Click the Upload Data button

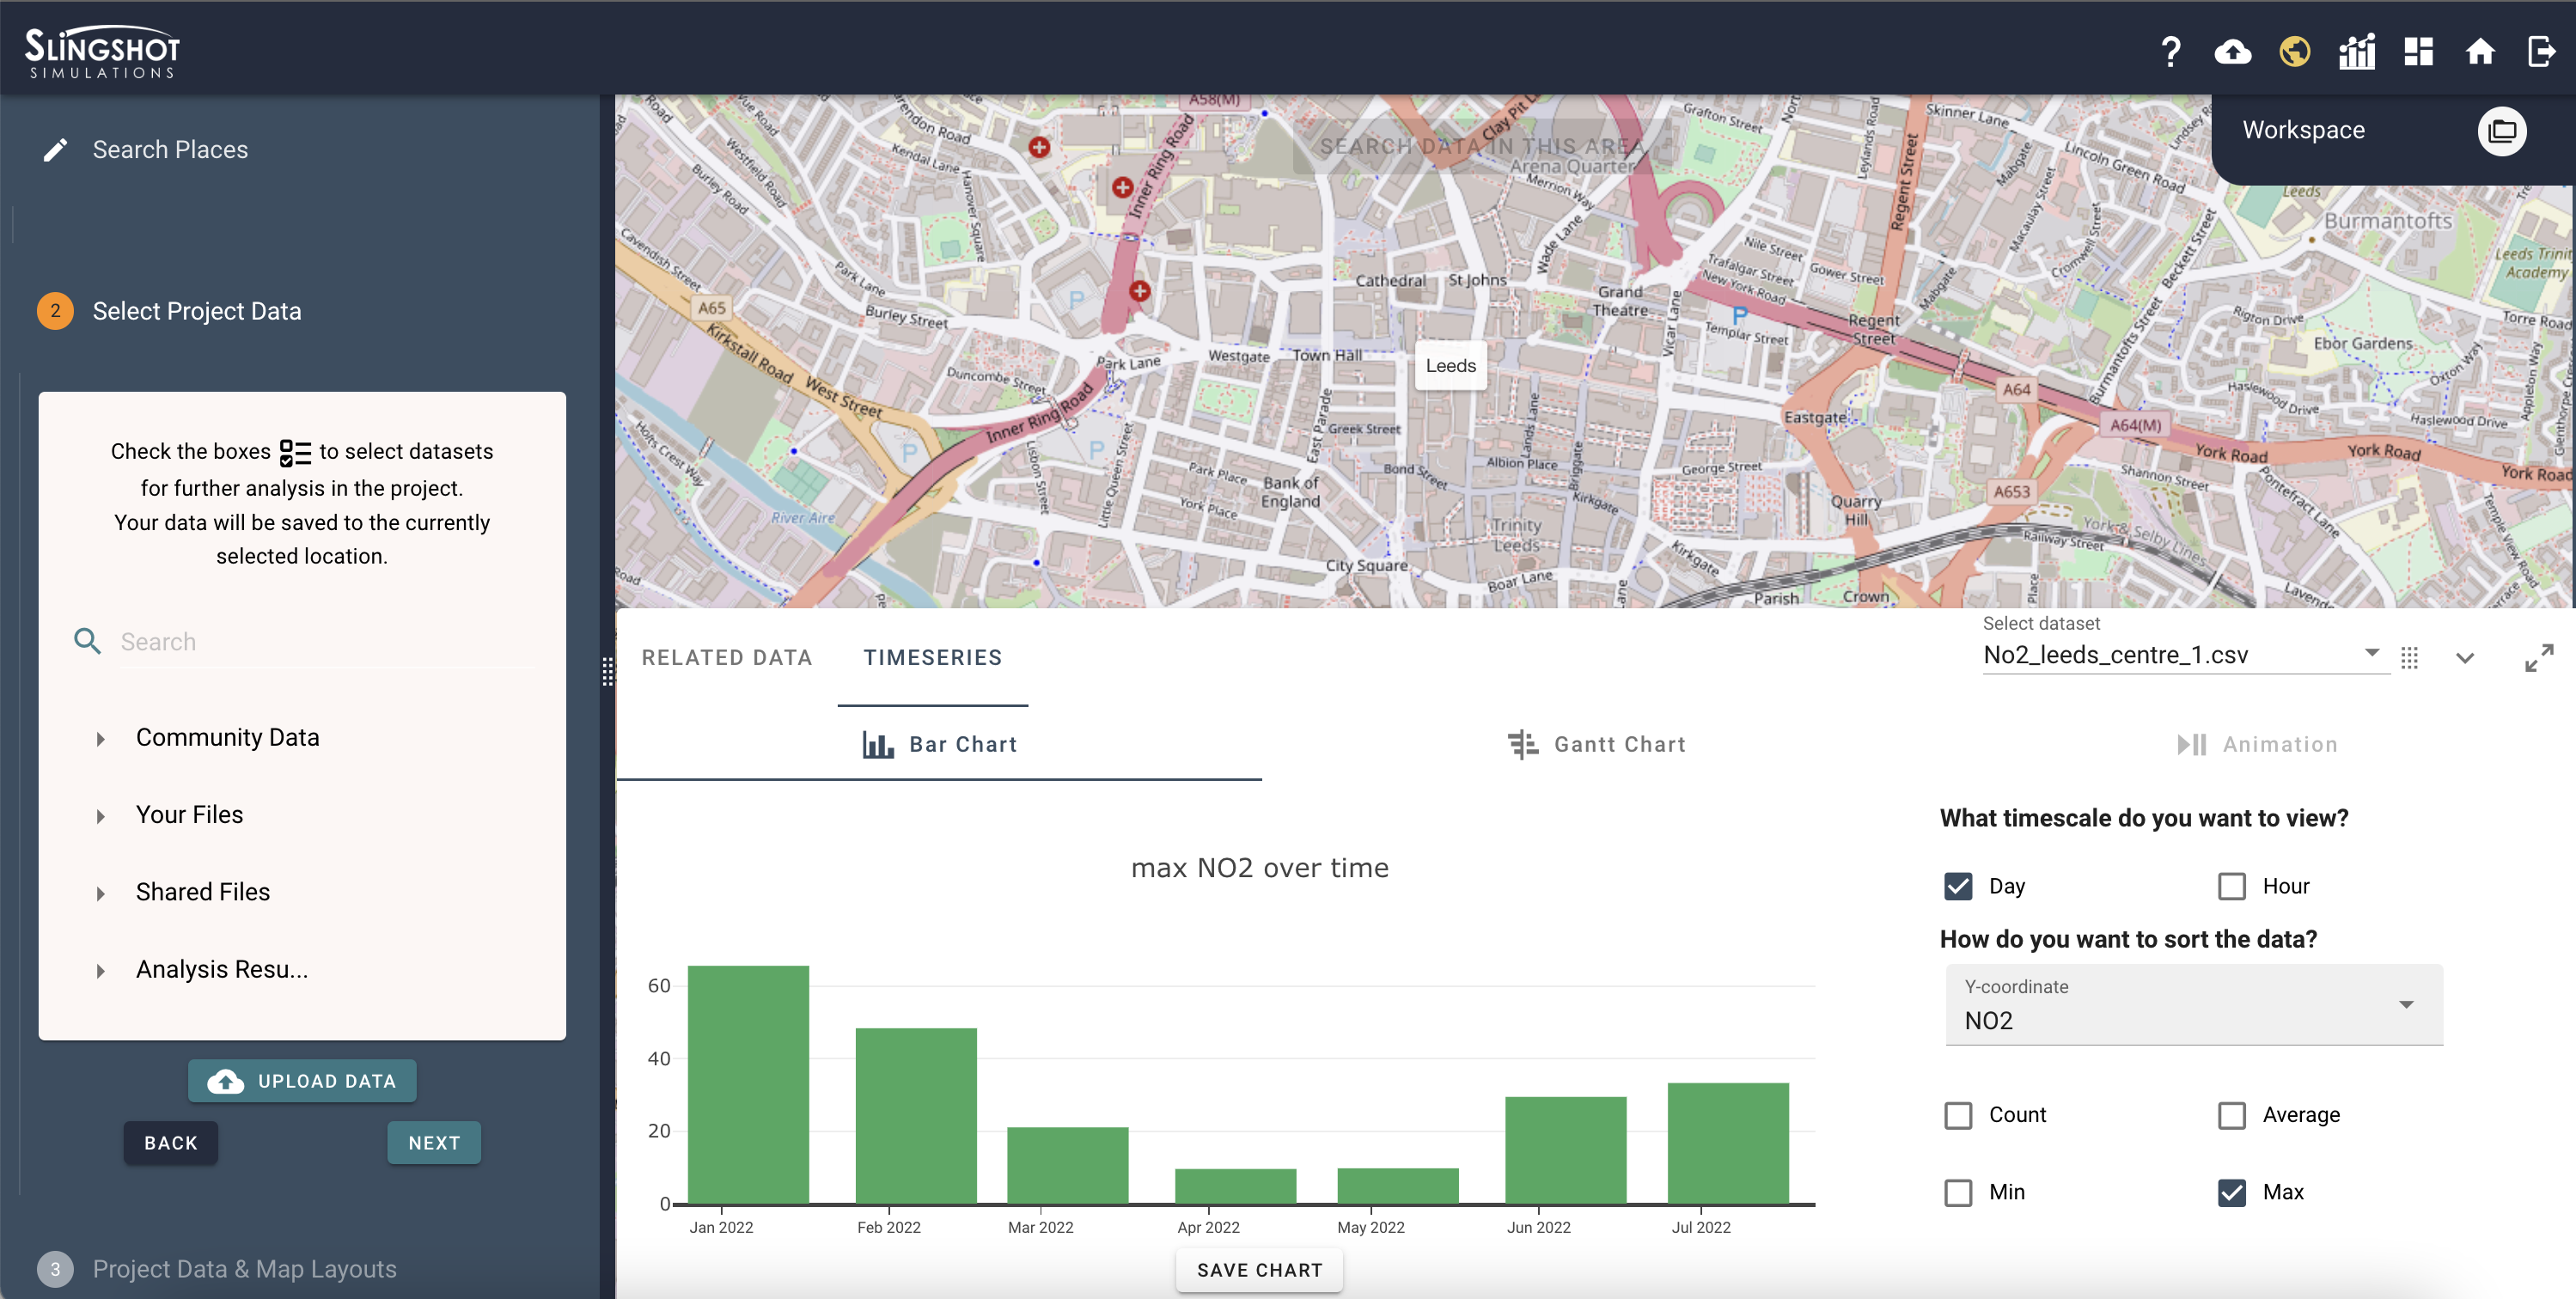(x=302, y=1081)
